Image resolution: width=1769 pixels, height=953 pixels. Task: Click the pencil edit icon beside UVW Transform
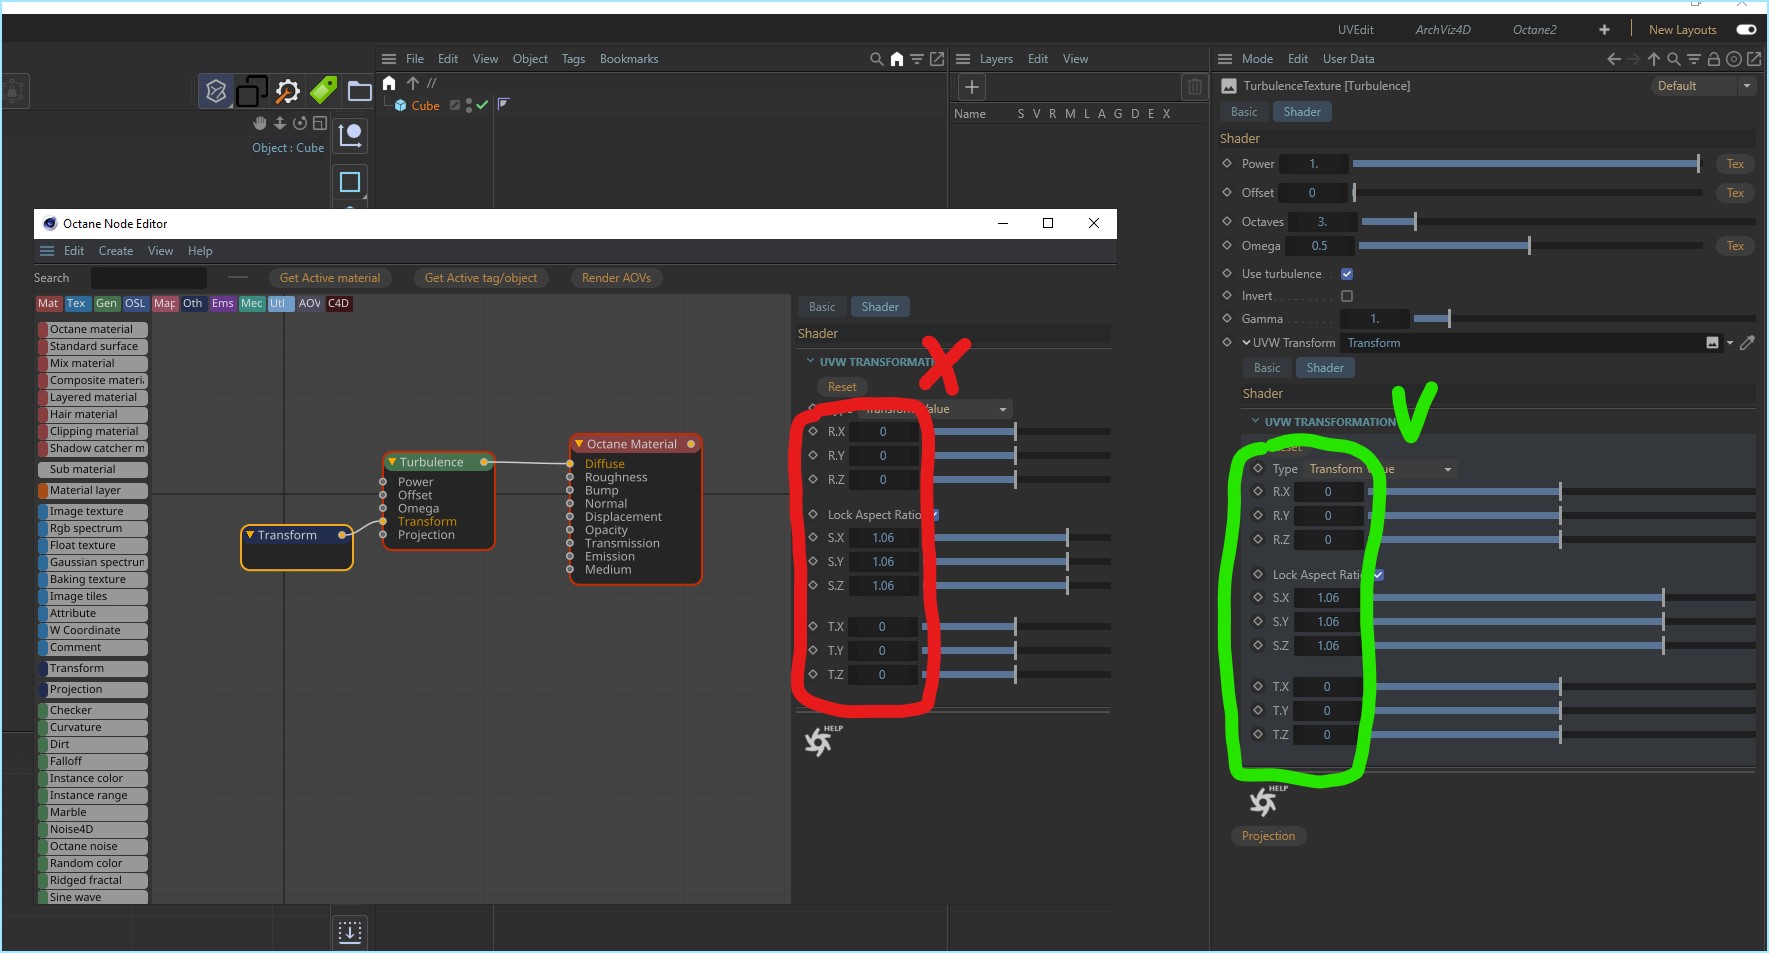coord(1747,343)
